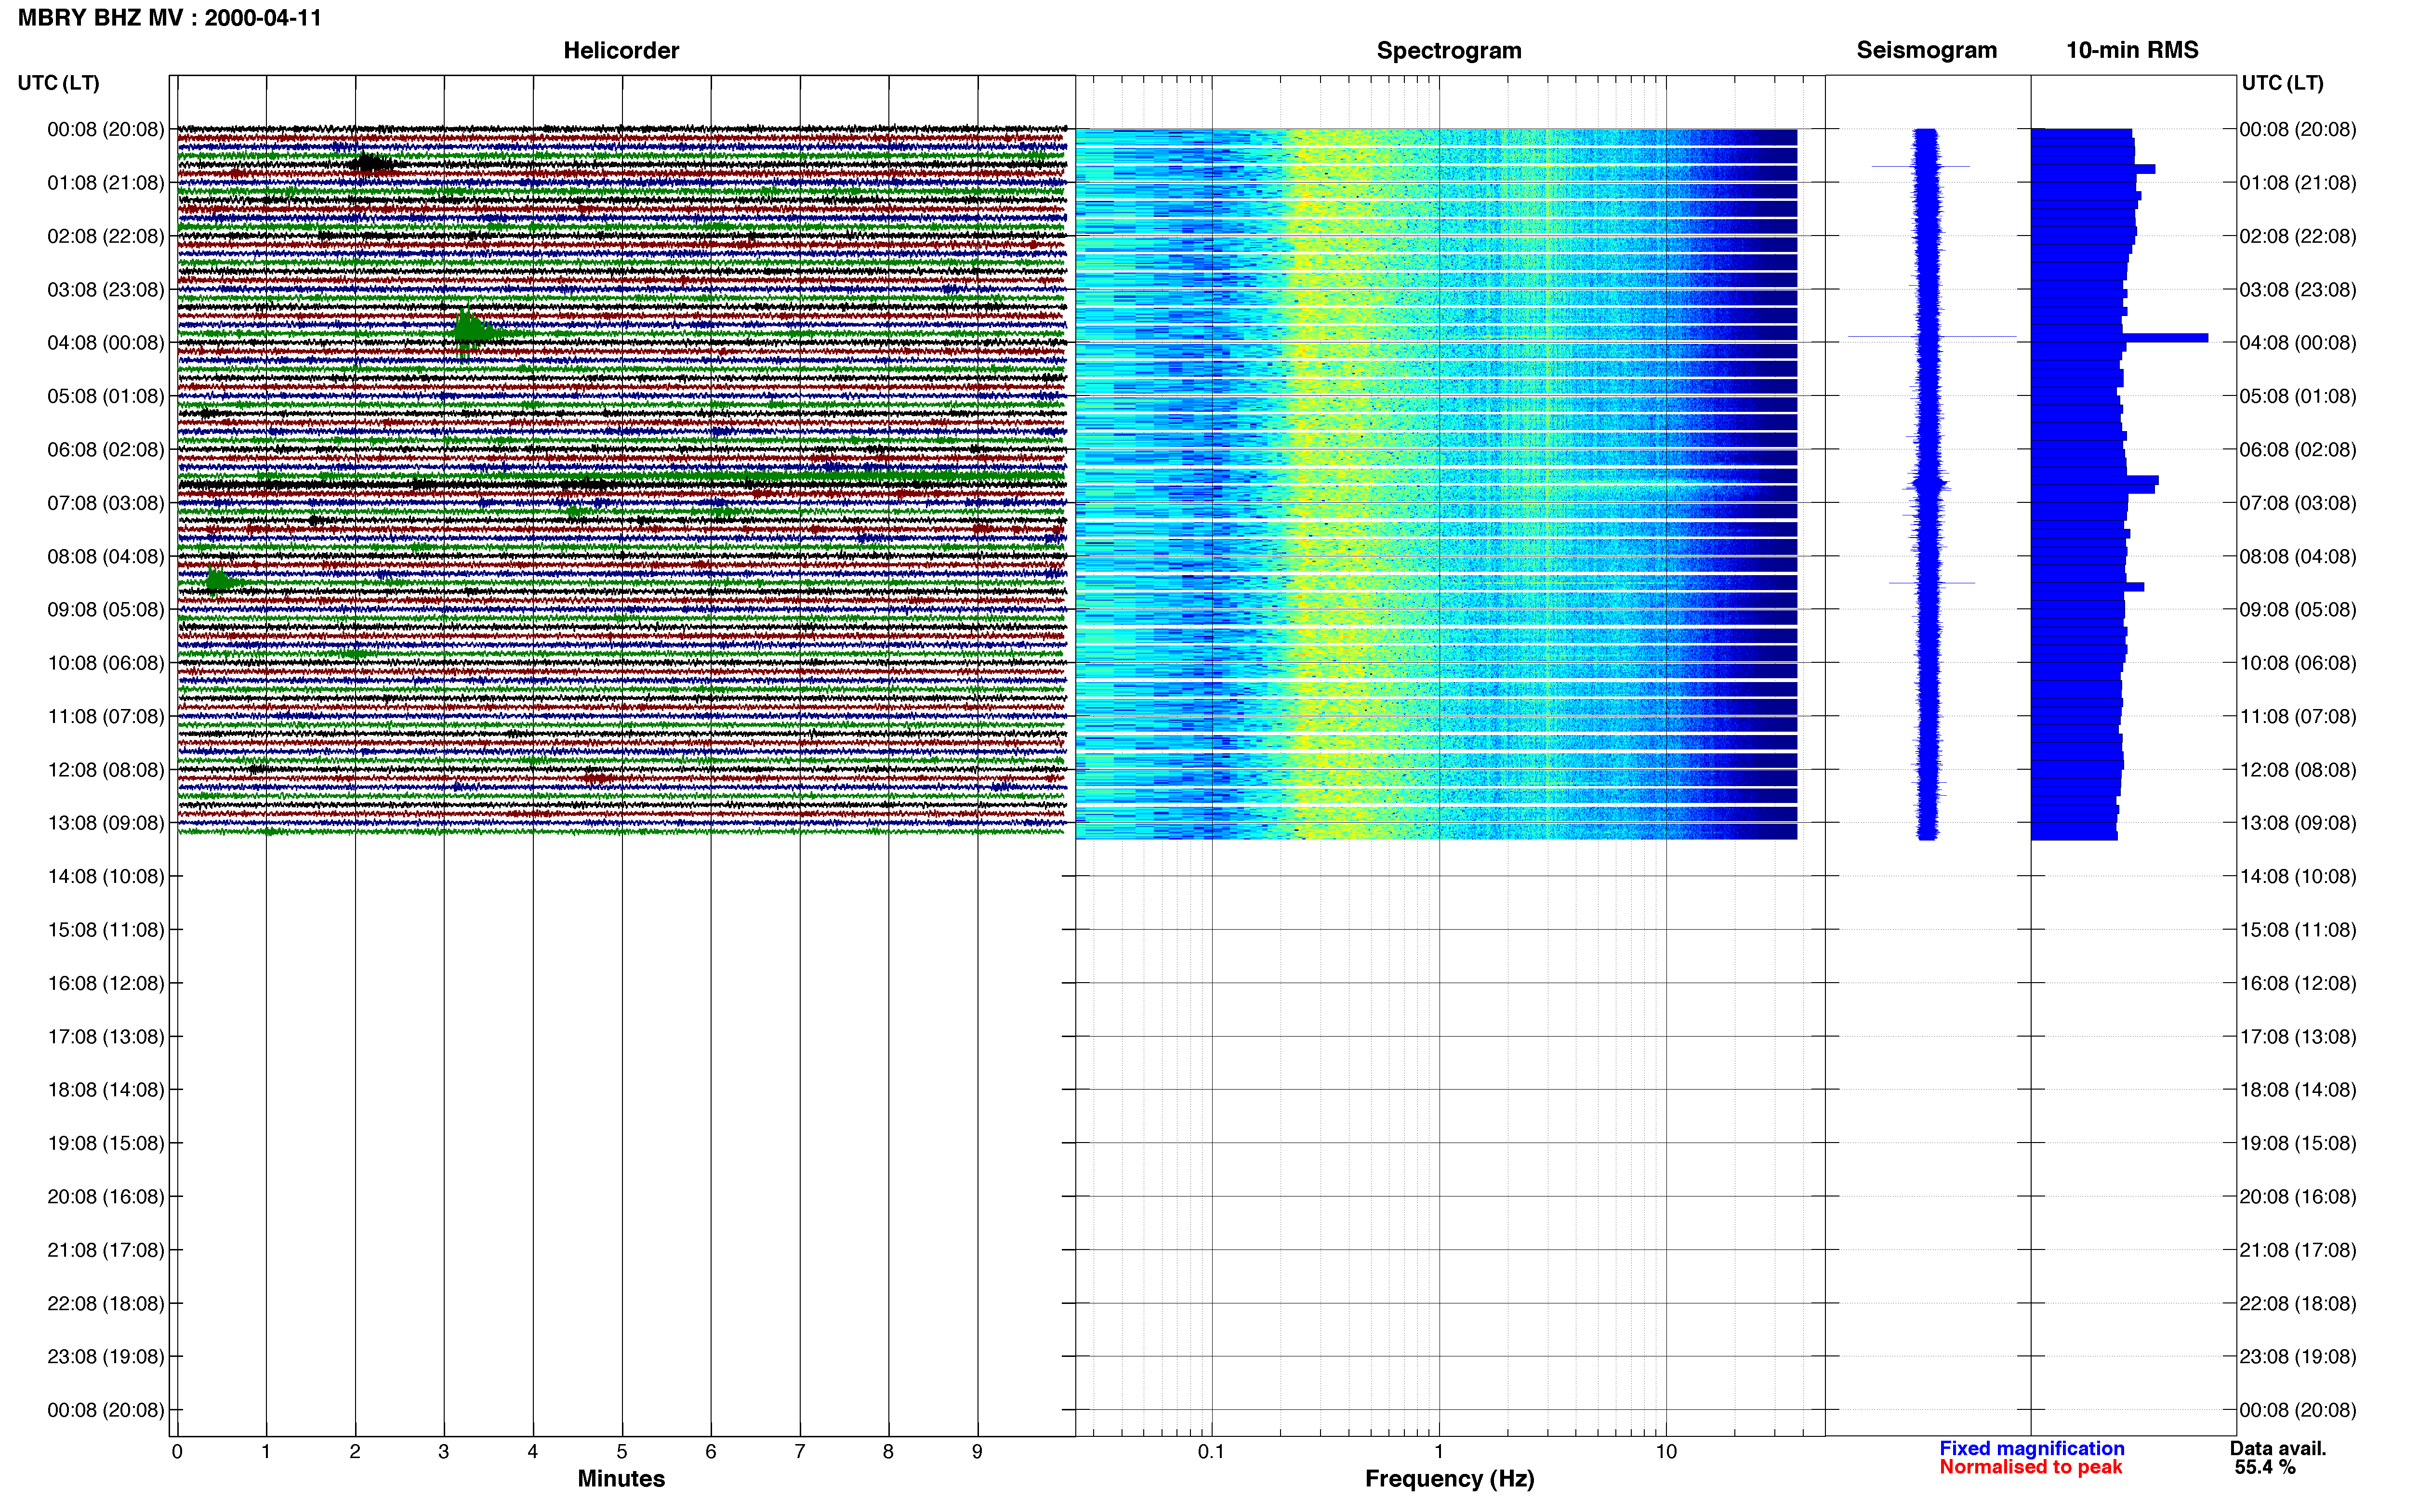Click the plot title 'MBRY BHZ MV : 2000-04-11'
Image resolution: width=2418 pixels, height=1512 pixels.
coord(170,18)
